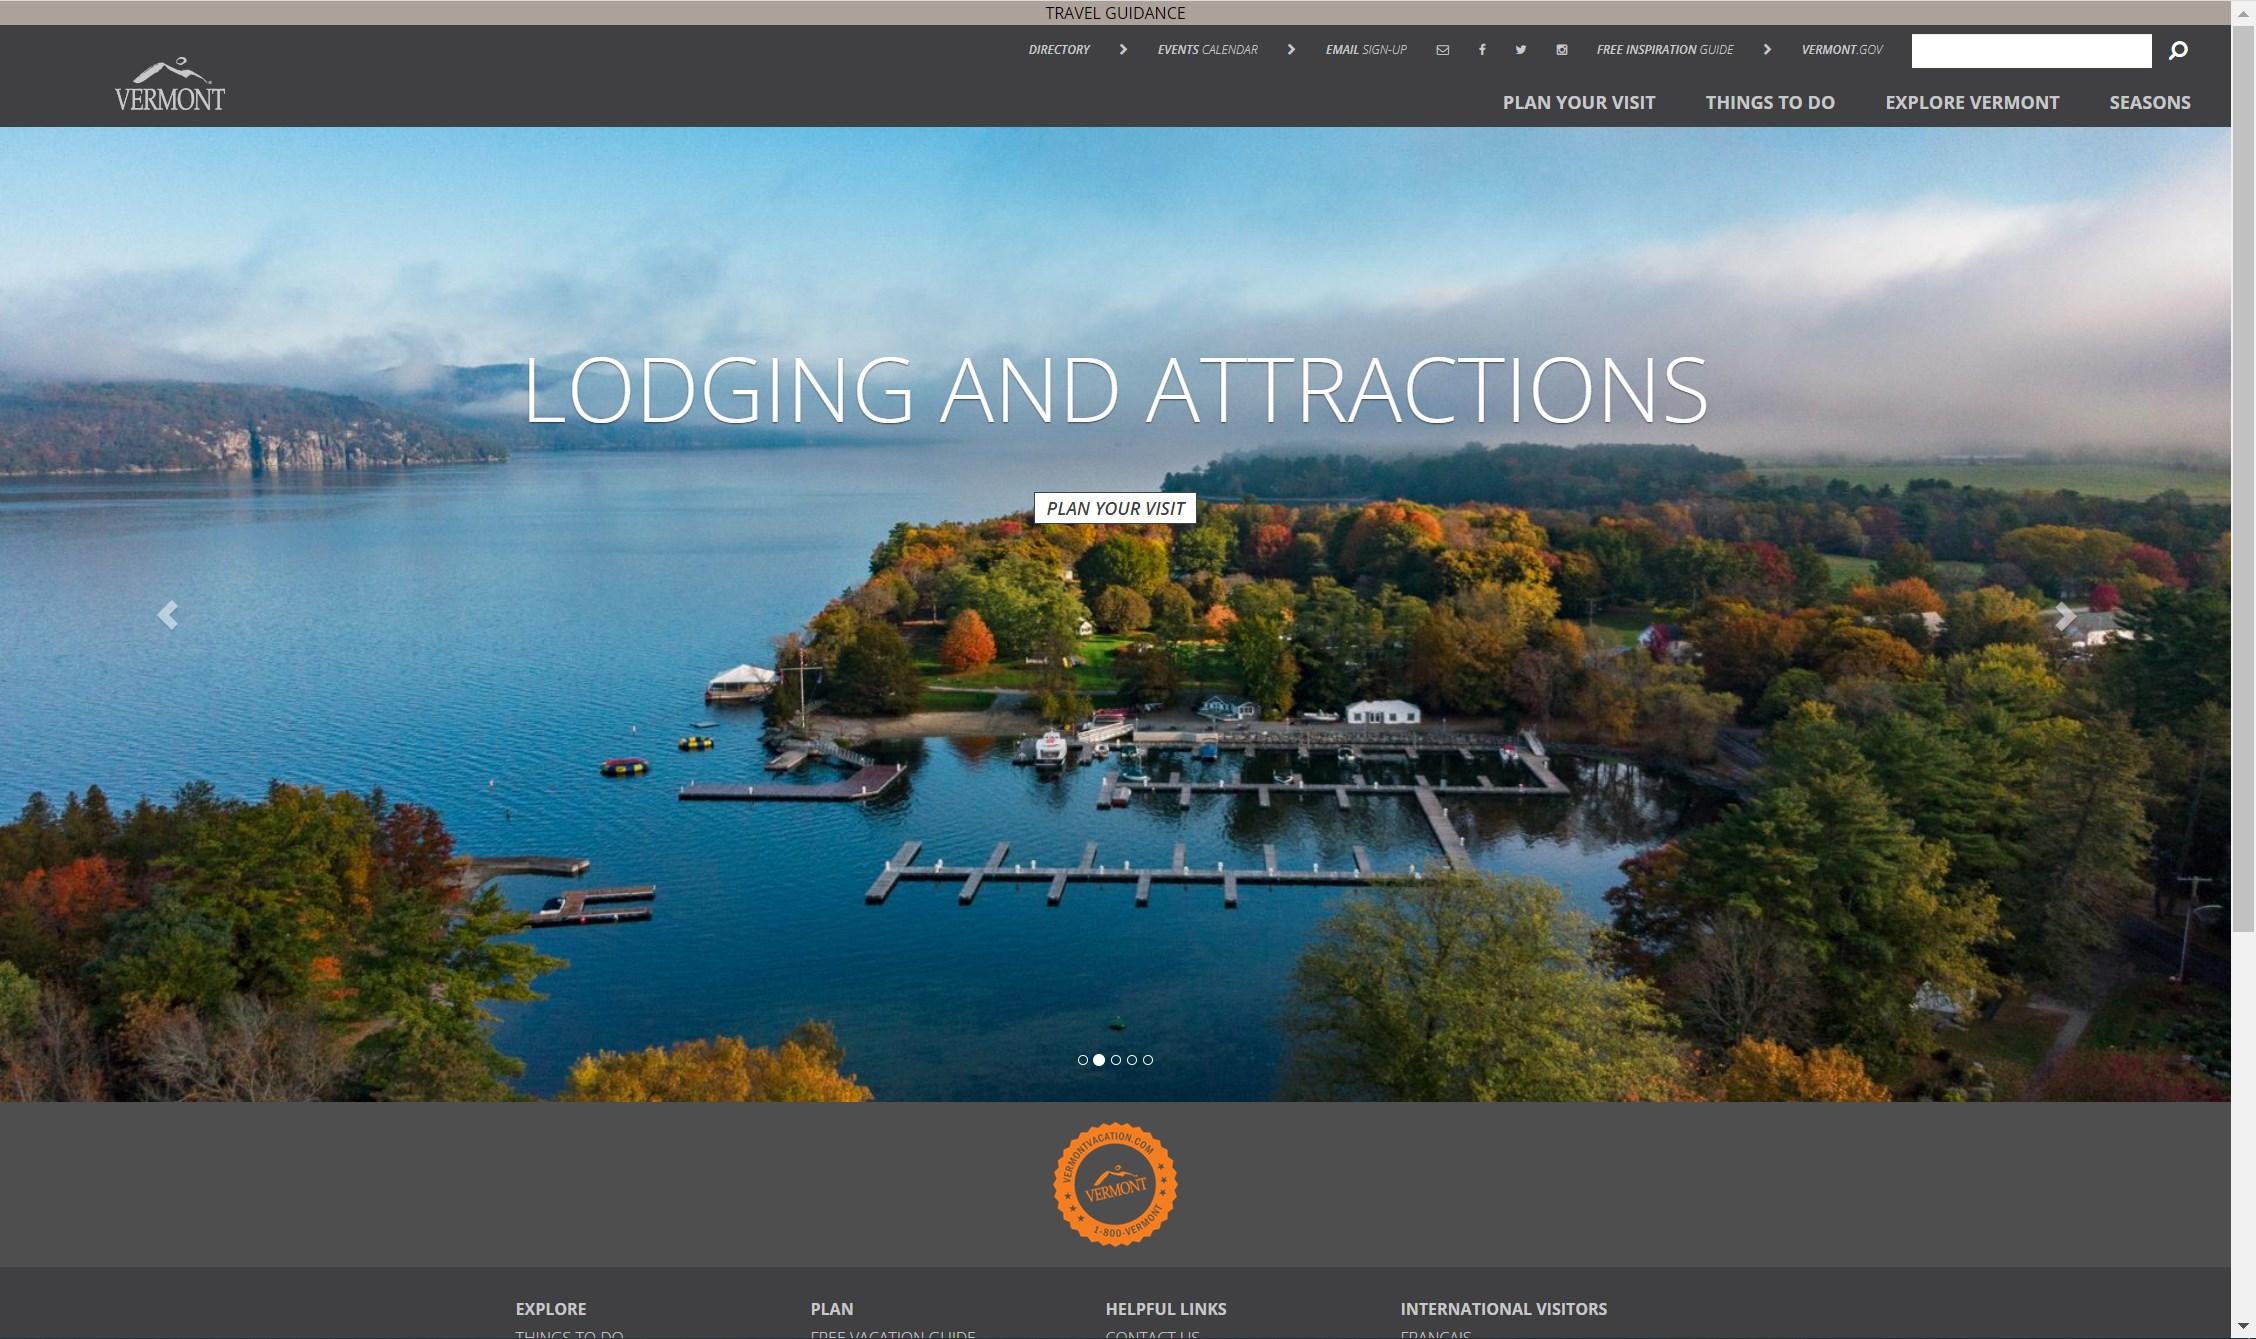Open the Travel Guidance banner link
Screen dimensions: 2256x1339
tap(1115, 13)
